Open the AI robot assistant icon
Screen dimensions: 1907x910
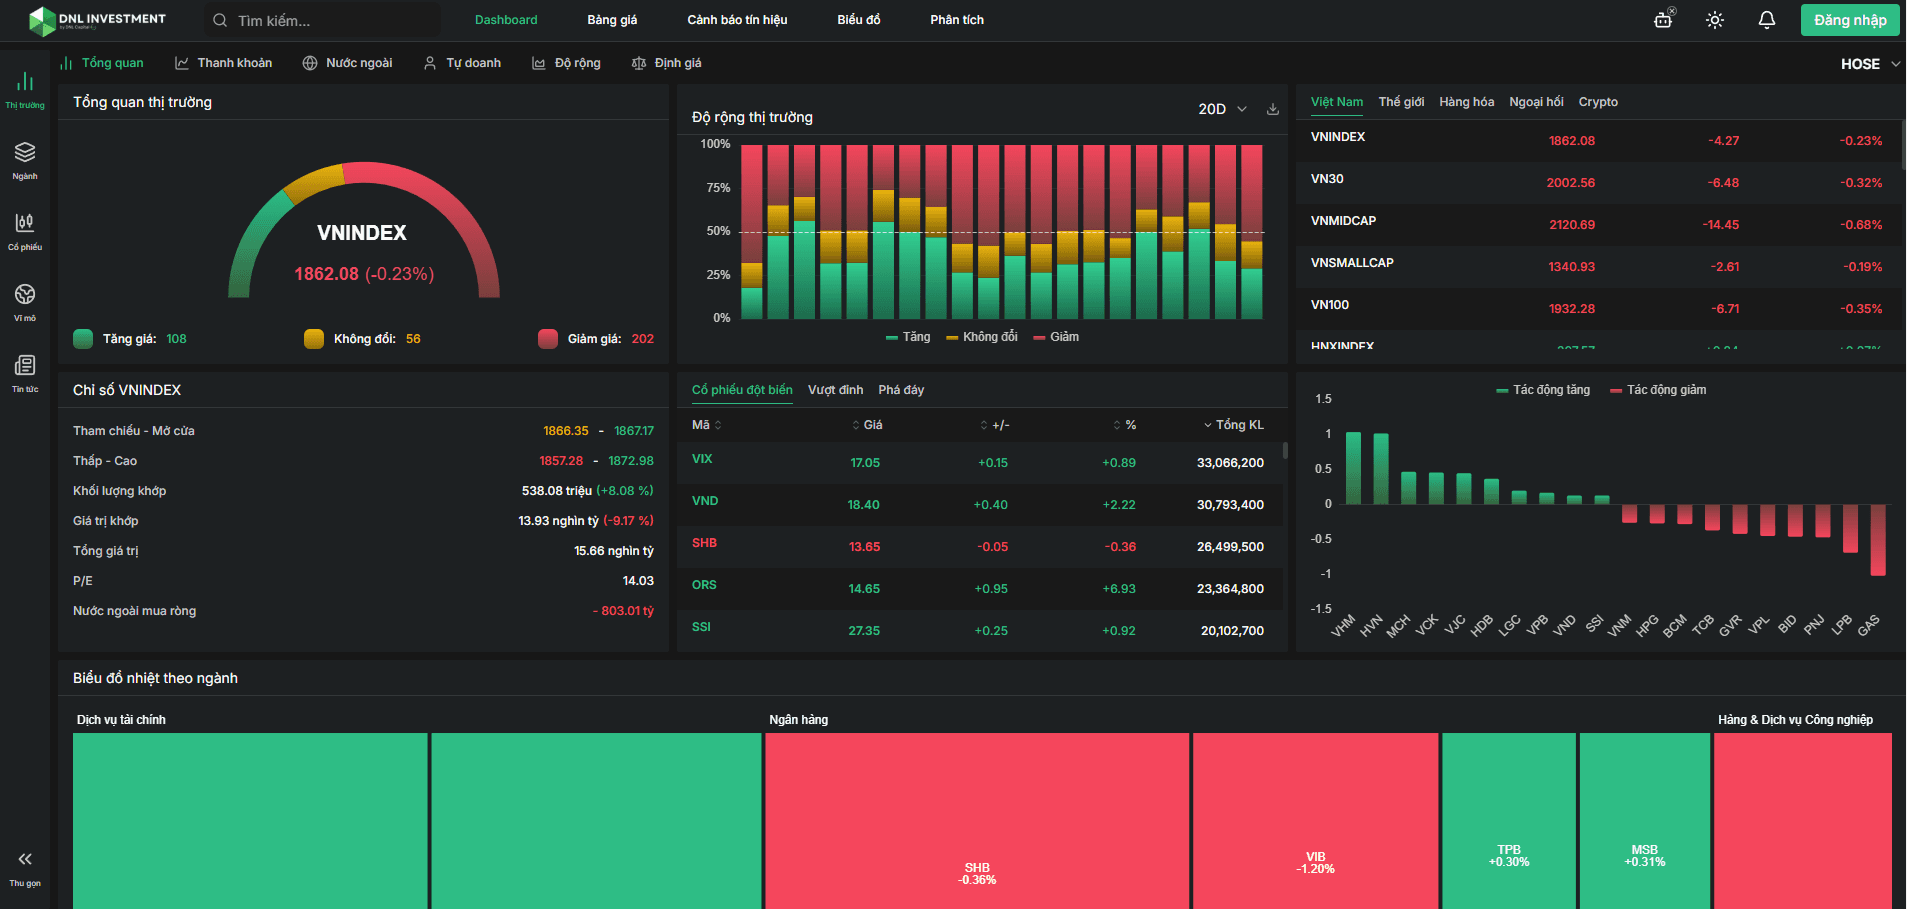coord(1664,19)
